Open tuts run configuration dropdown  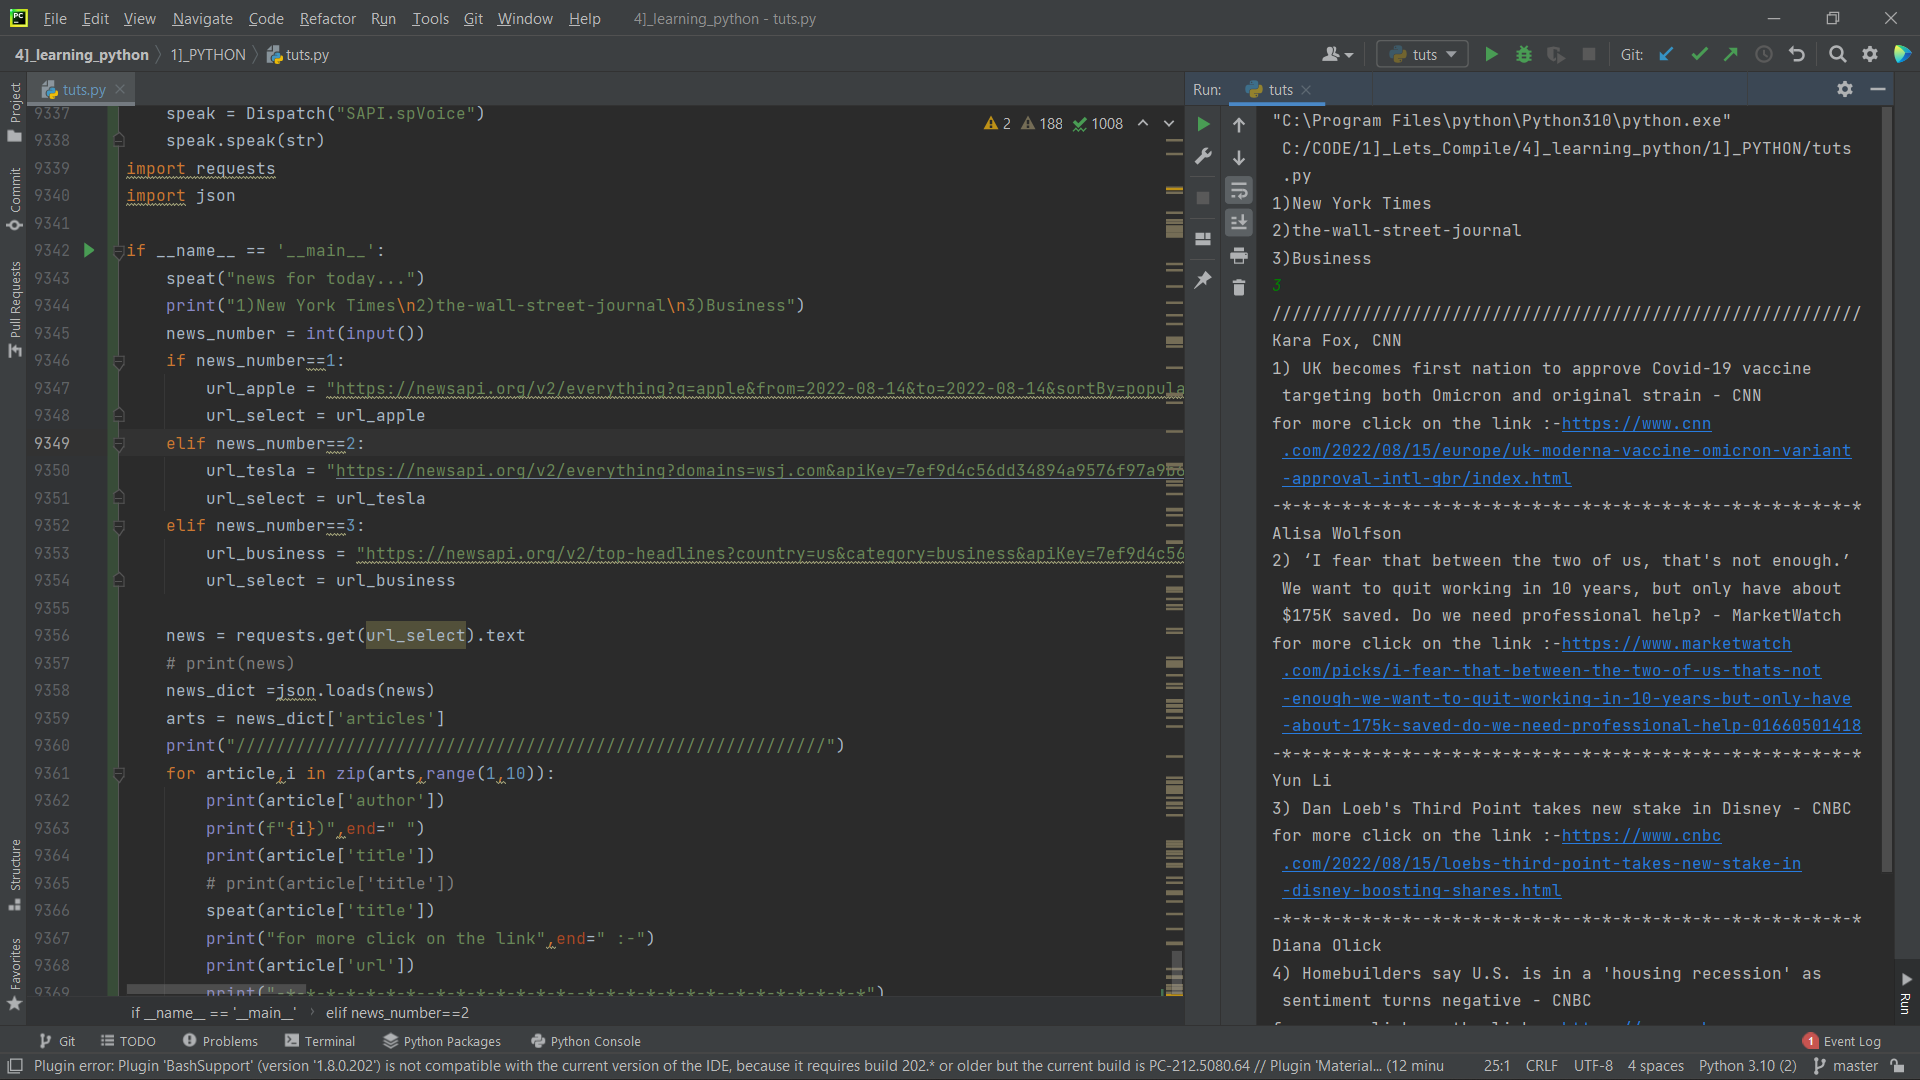pyautogui.click(x=1423, y=54)
